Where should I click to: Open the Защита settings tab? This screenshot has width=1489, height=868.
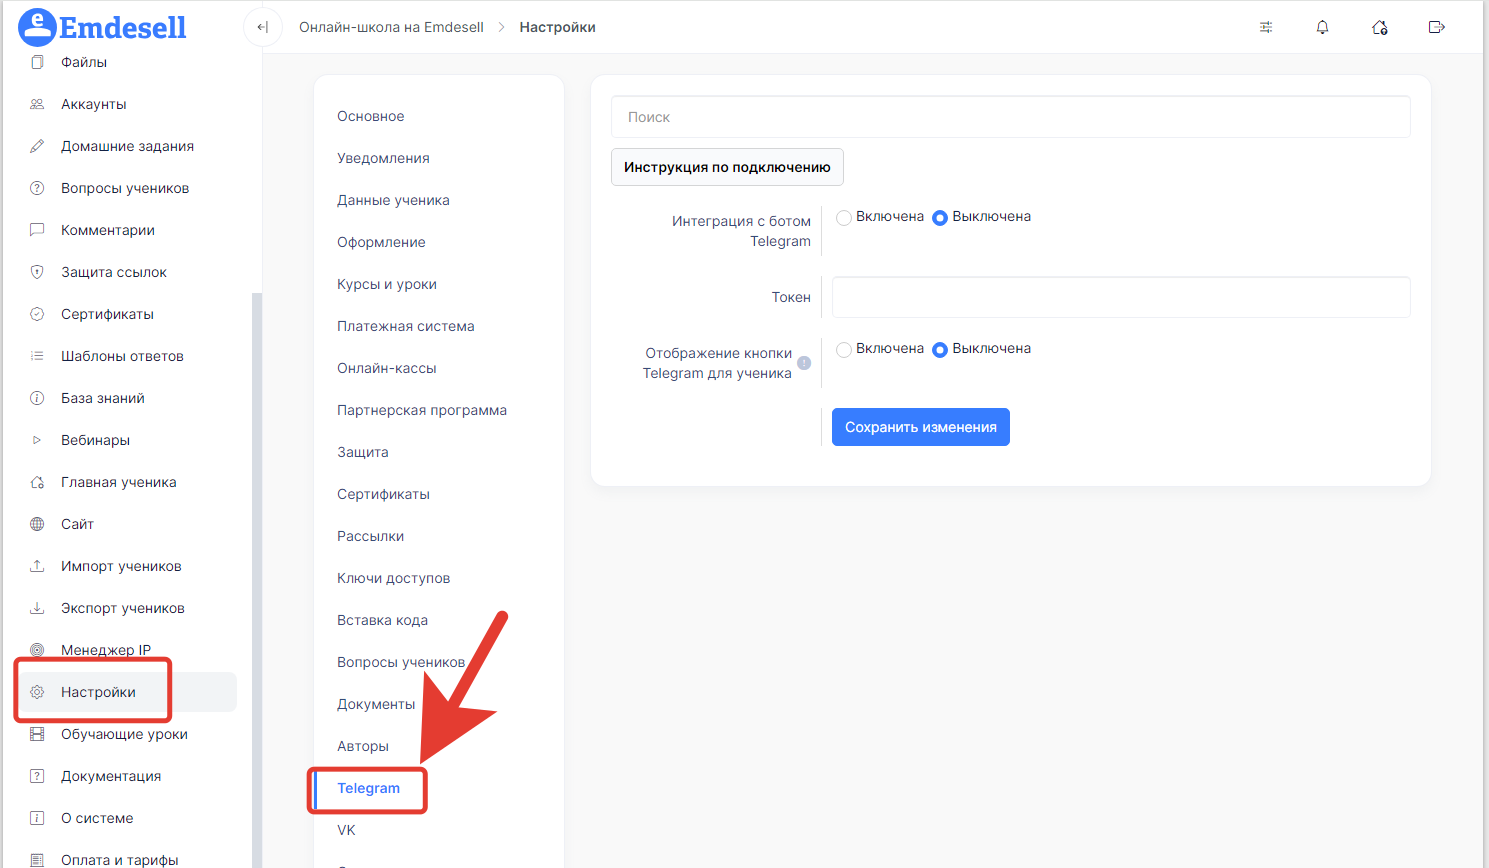[x=363, y=452]
